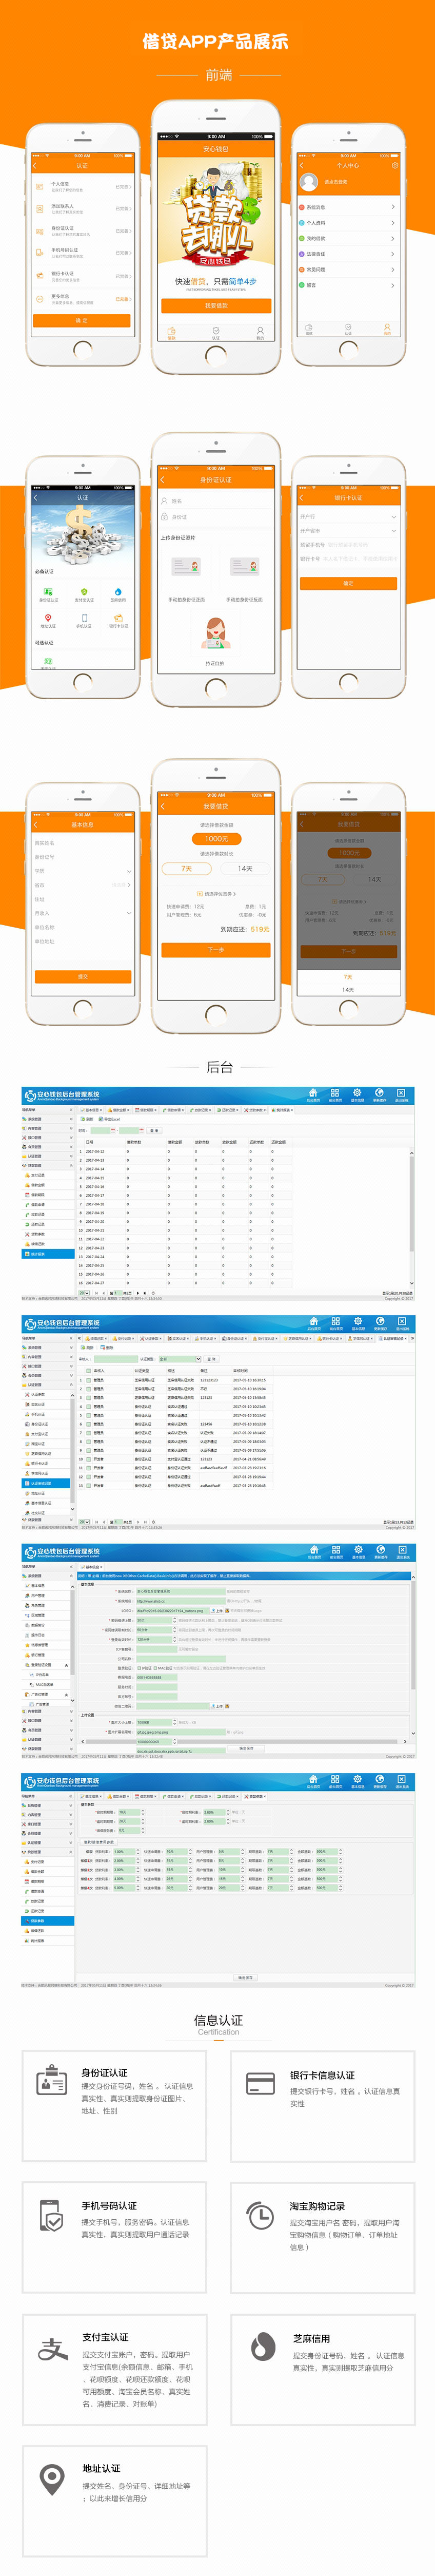Click the location pin icon beside 地址认证

(x=51, y=2478)
